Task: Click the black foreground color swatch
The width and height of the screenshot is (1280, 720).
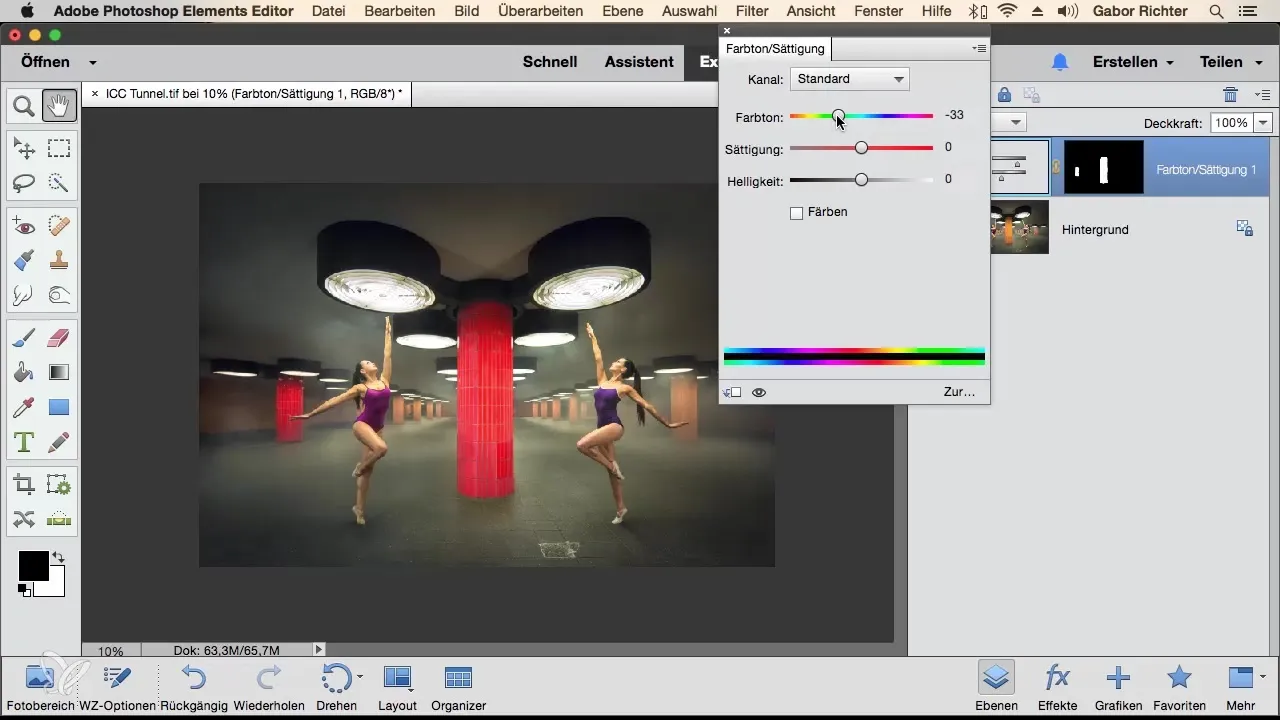Action: [x=31, y=564]
